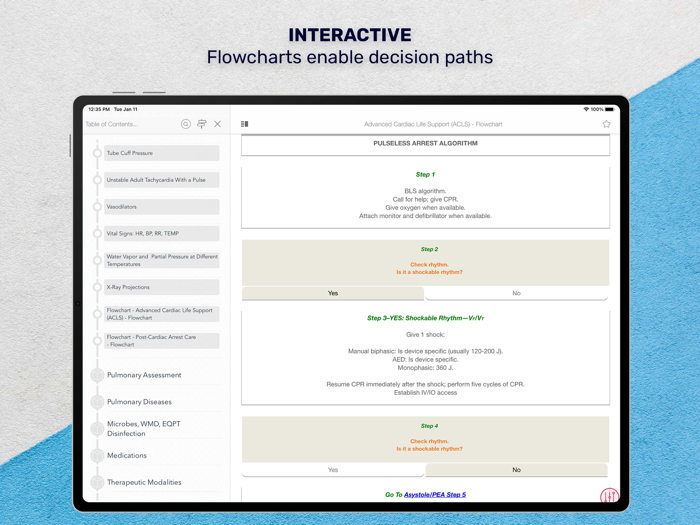
Task: Click the book icon beside Microbes, WMD section
Action: tap(97, 429)
